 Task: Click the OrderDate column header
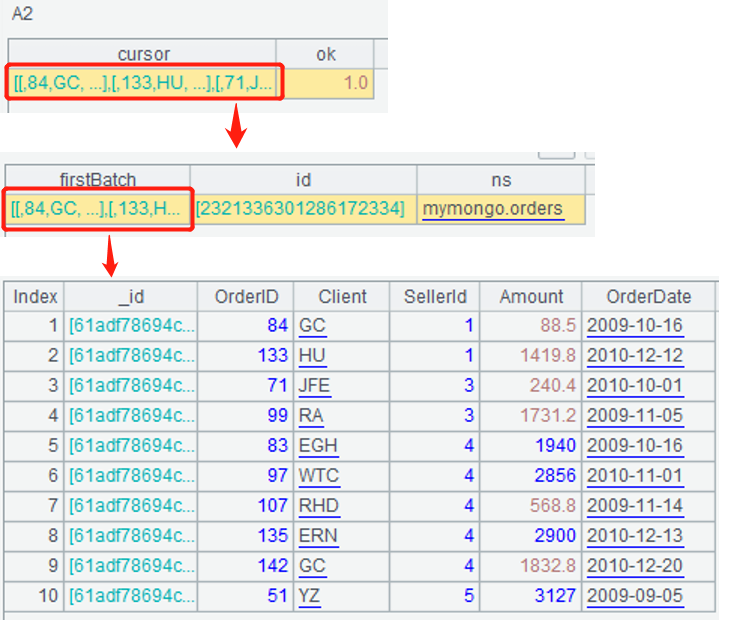point(649,296)
